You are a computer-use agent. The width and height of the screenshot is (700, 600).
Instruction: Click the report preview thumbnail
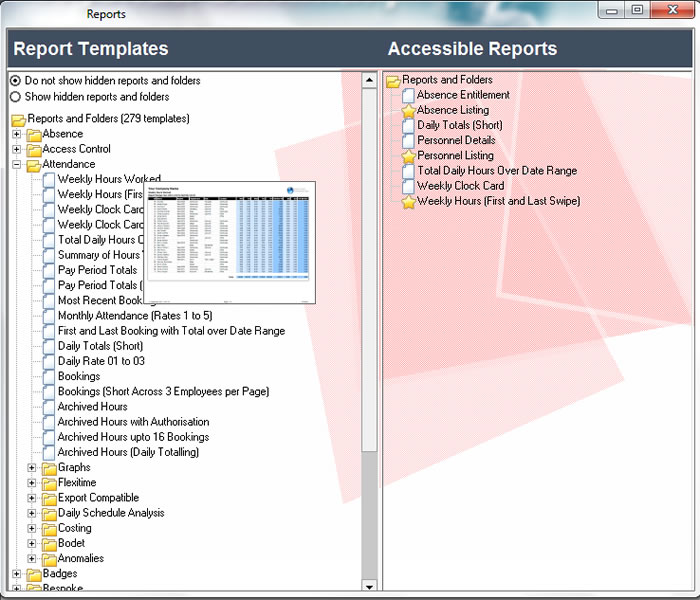(x=230, y=242)
